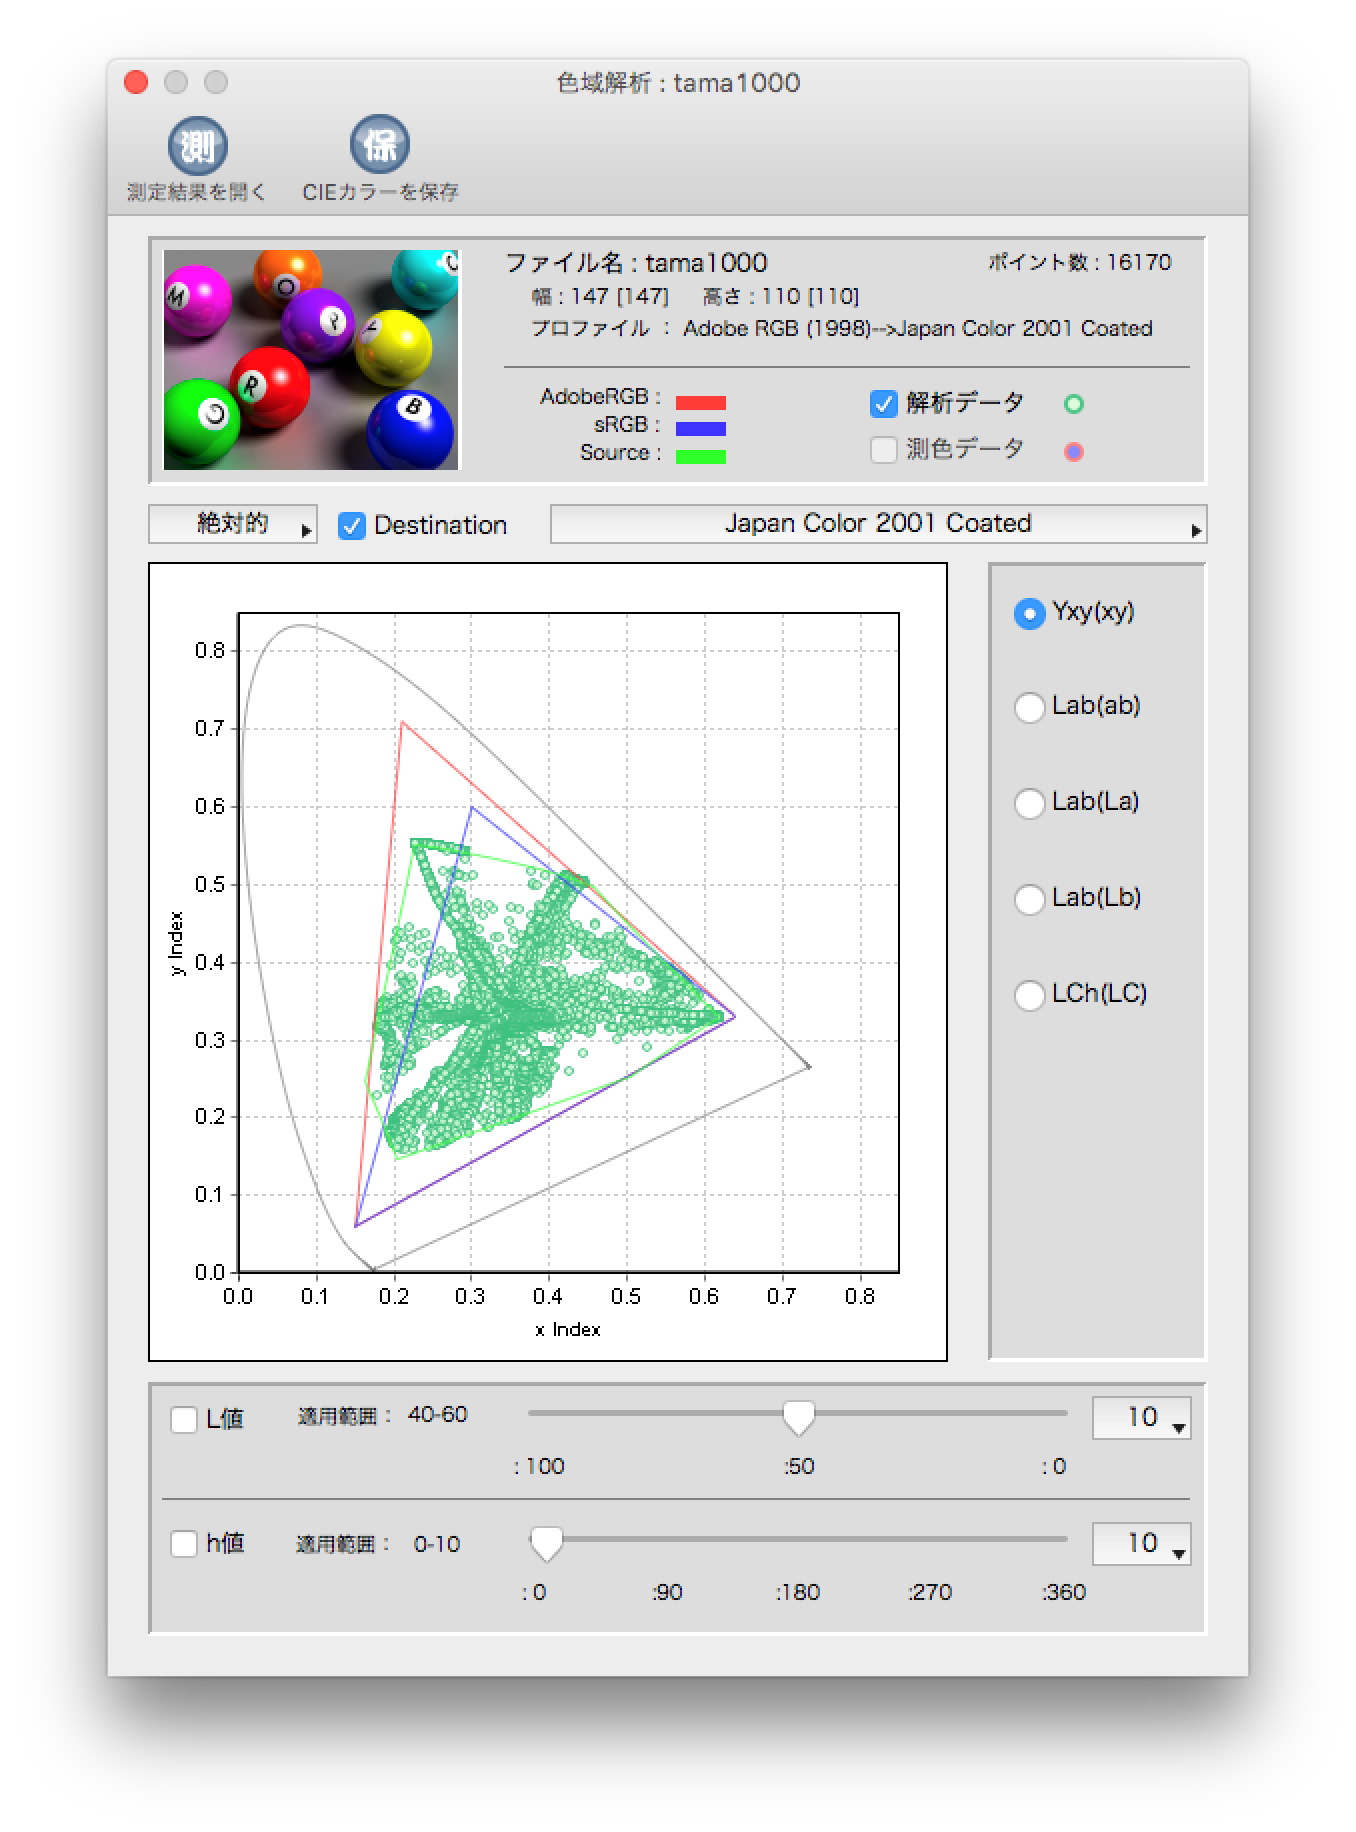Click the sRGB blue color swatch
The width and height of the screenshot is (1356, 1832).
click(x=701, y=430)
